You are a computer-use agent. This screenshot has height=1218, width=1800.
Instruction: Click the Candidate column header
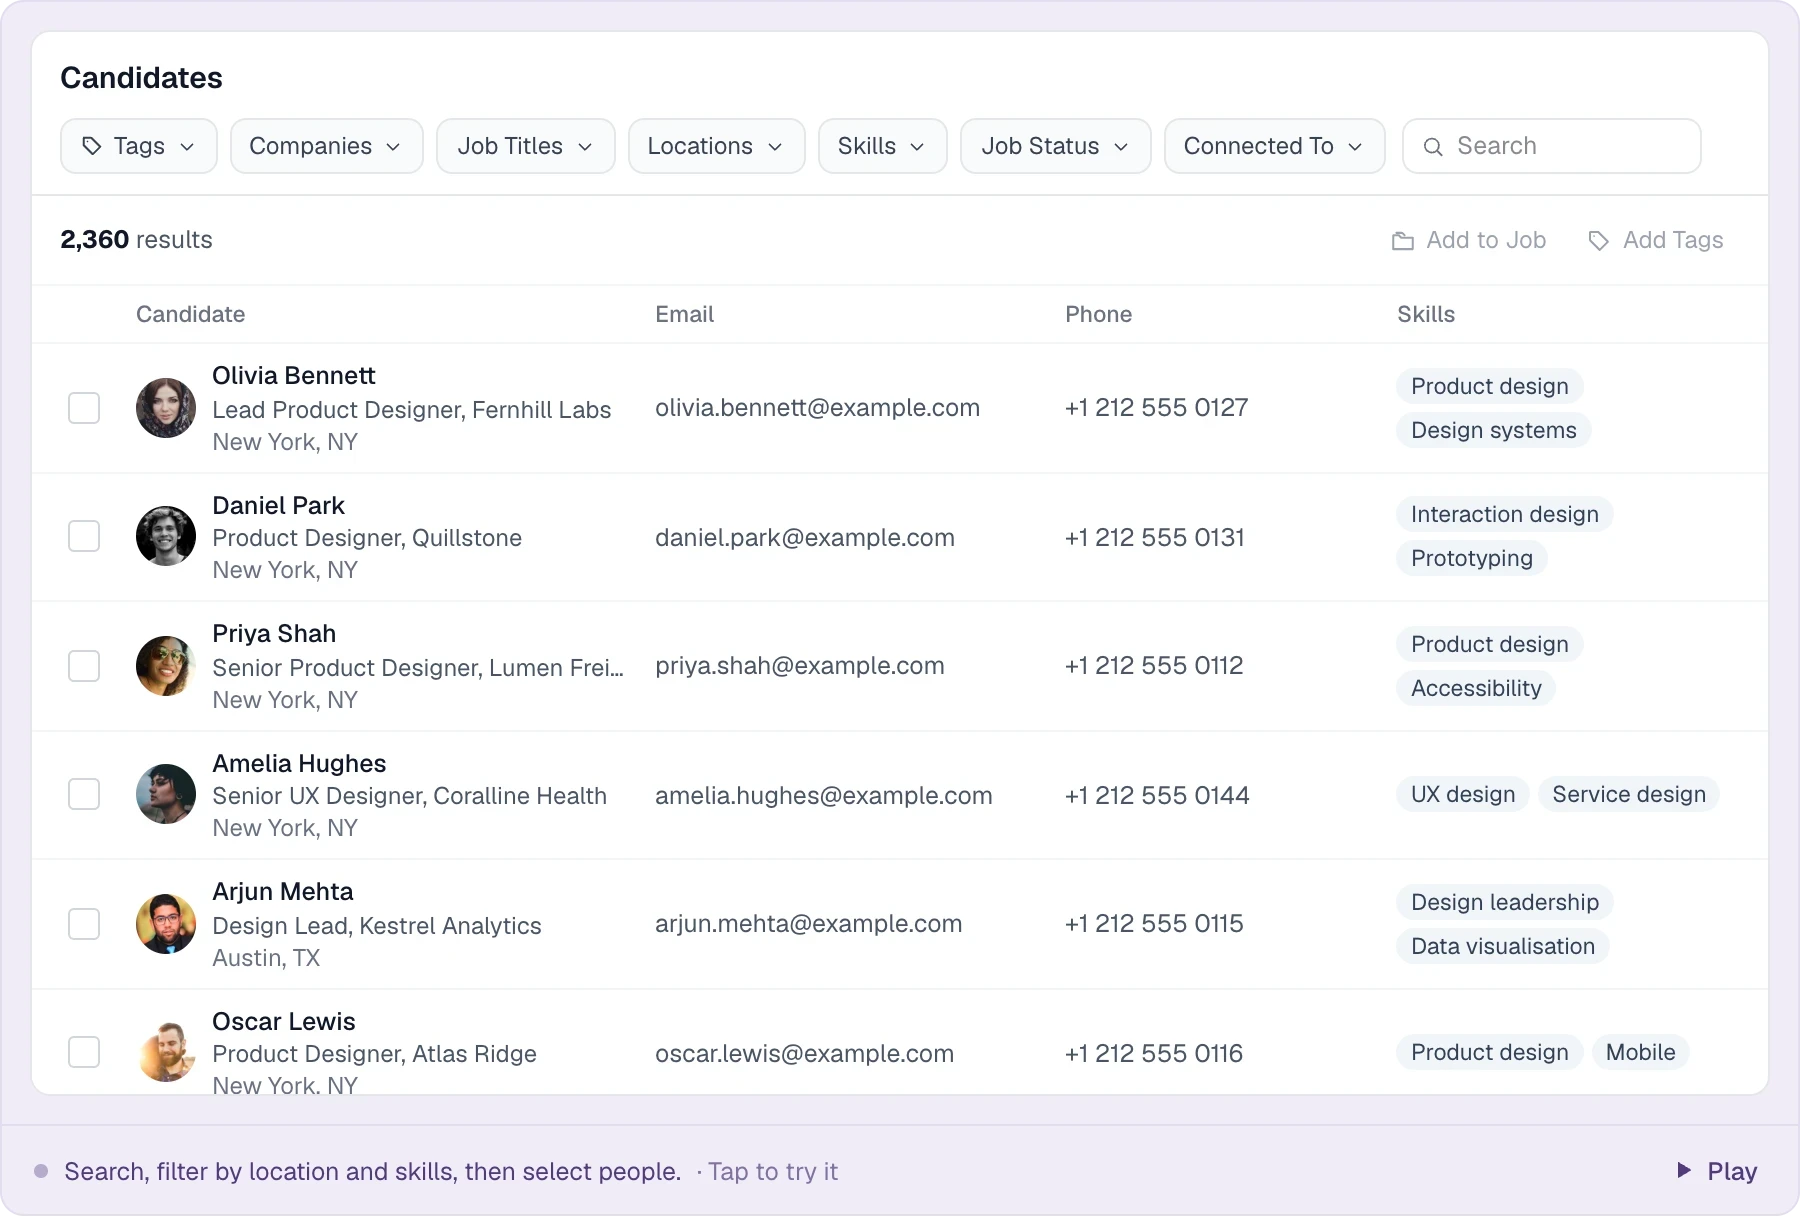click(x=190, y=314)
